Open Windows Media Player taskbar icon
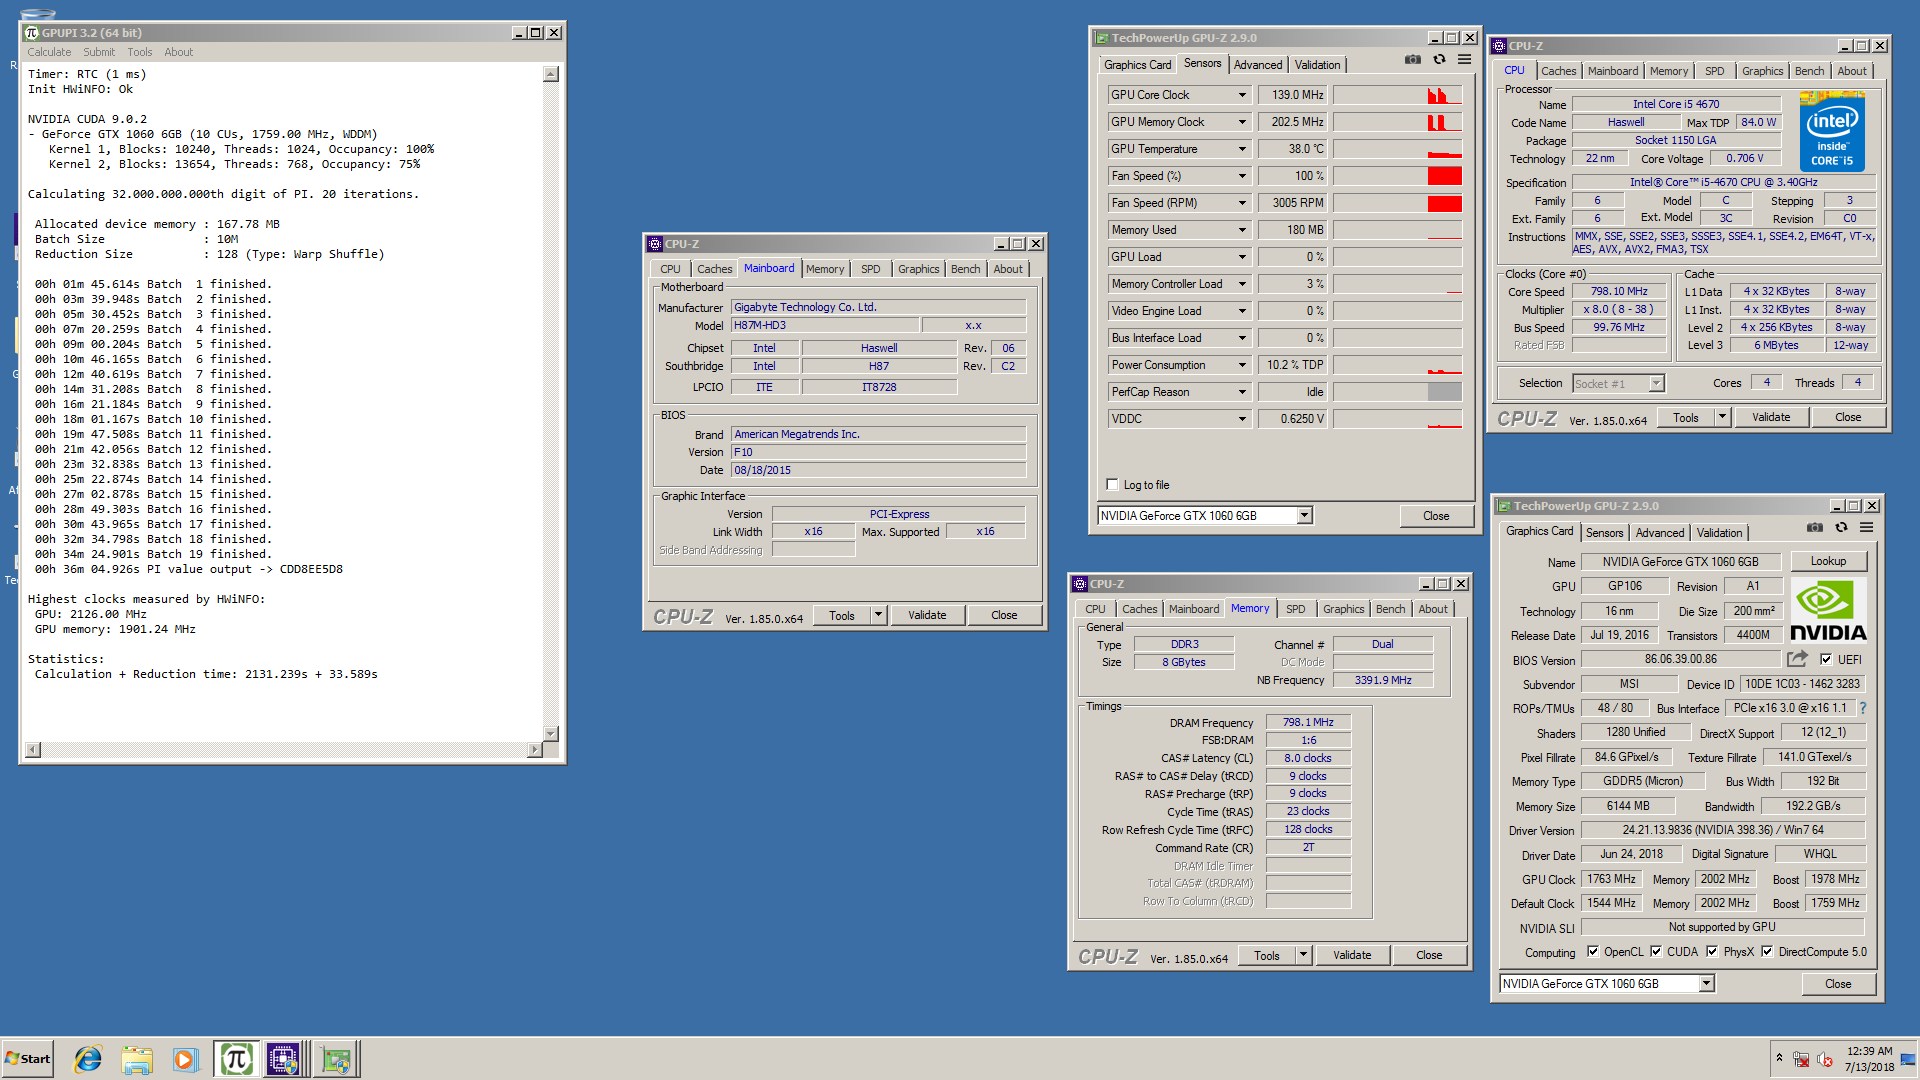 (185, 1059)
